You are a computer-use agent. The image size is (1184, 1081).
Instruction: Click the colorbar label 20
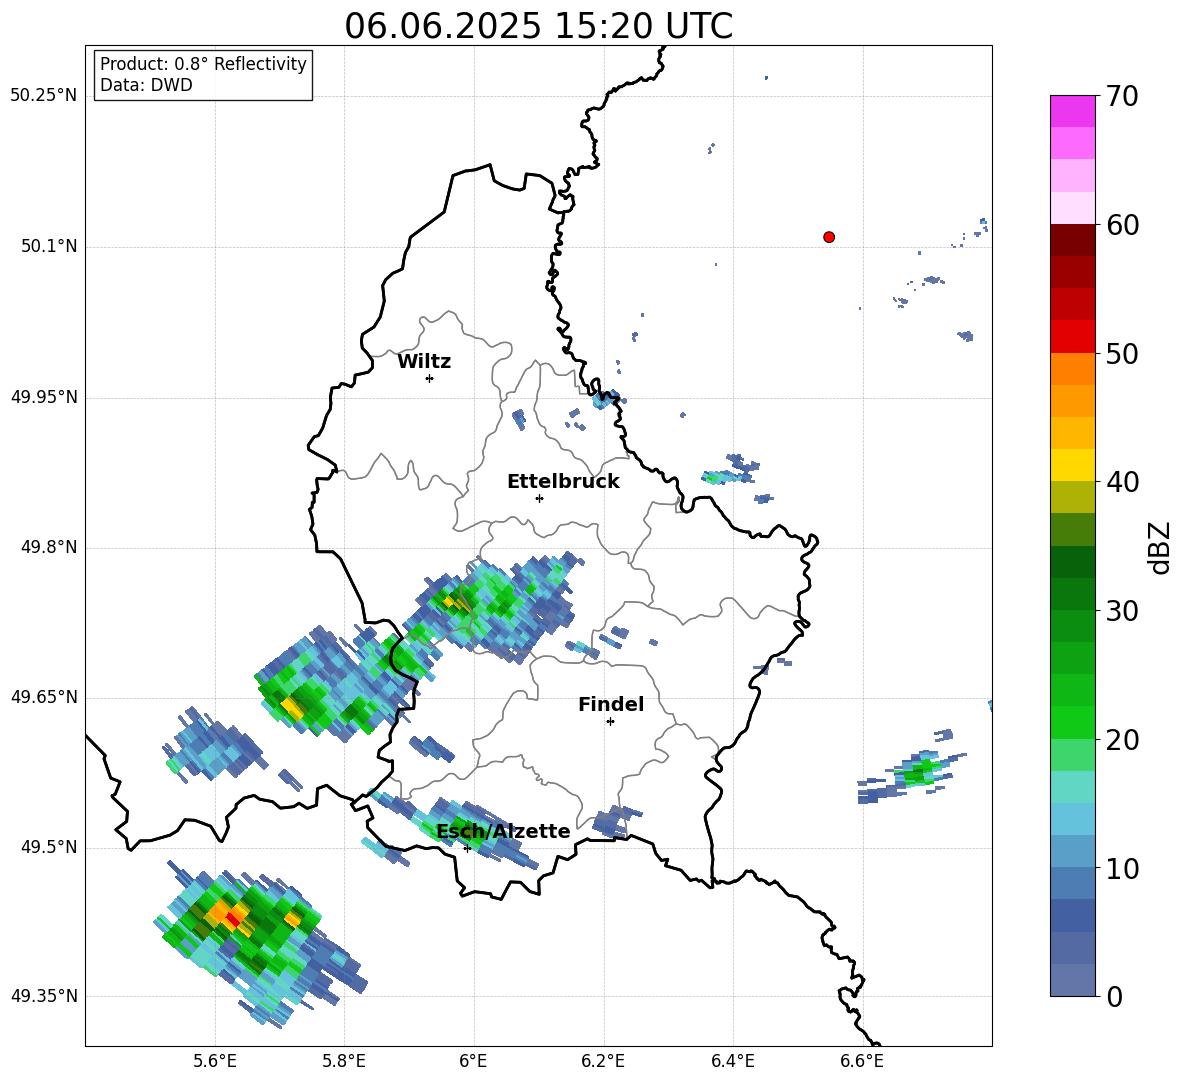[1122, 740]
